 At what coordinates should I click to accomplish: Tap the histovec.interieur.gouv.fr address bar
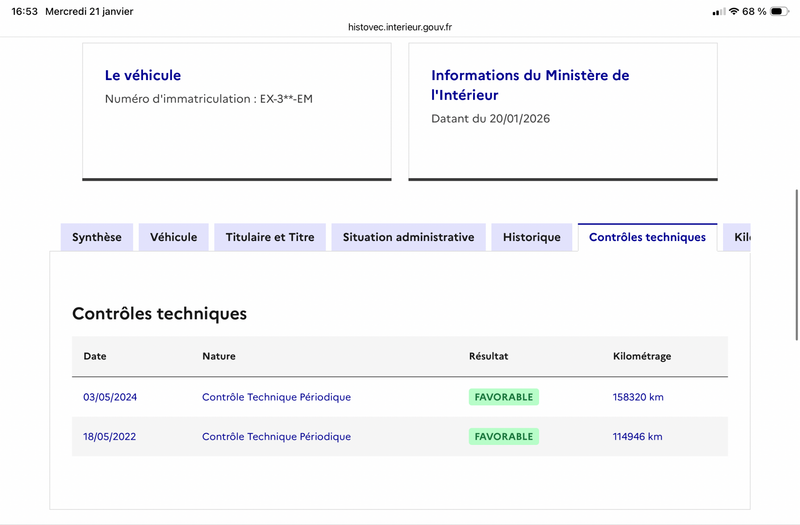(x=400, y=28)
